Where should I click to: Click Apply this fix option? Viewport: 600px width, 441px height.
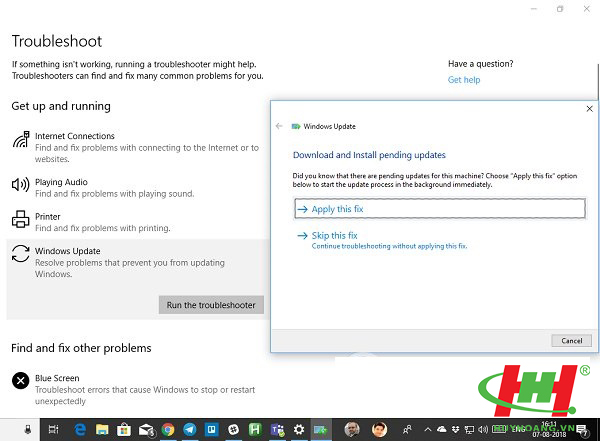click(x=440, y=209)
